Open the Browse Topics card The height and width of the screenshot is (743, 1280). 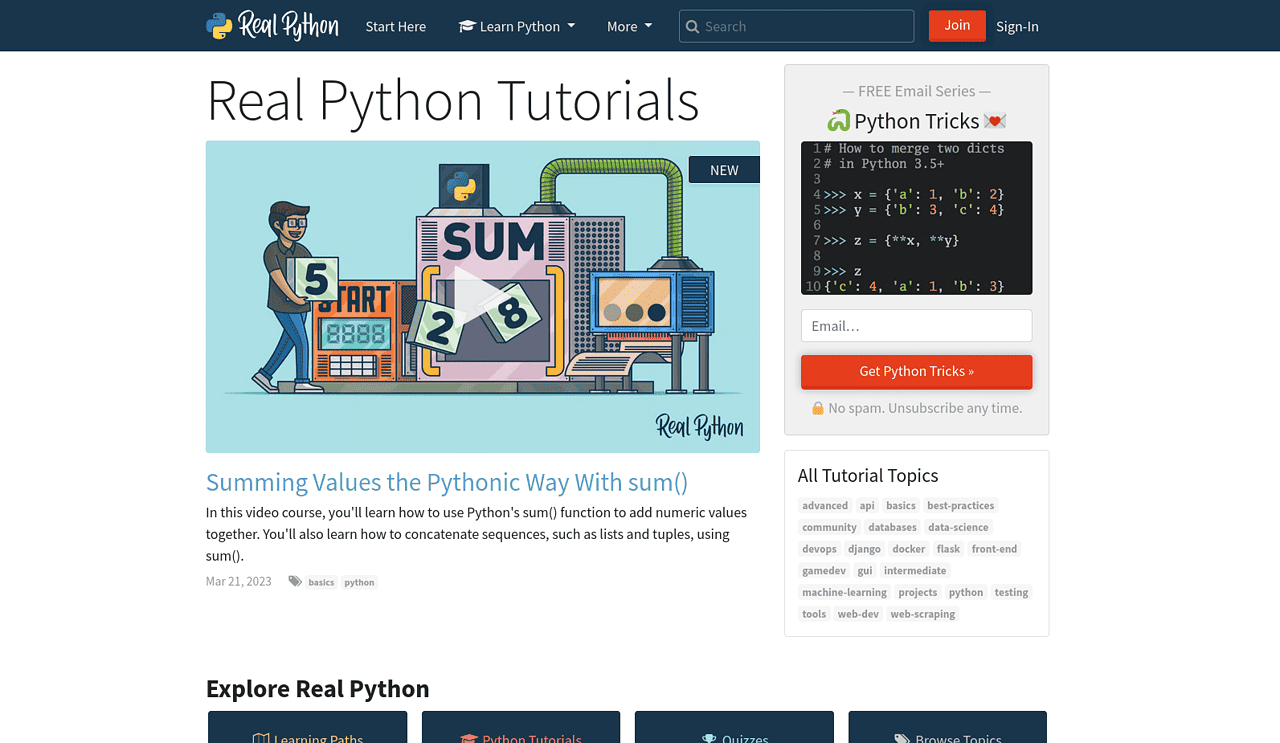pyautogui.click(x=948, y=727)
